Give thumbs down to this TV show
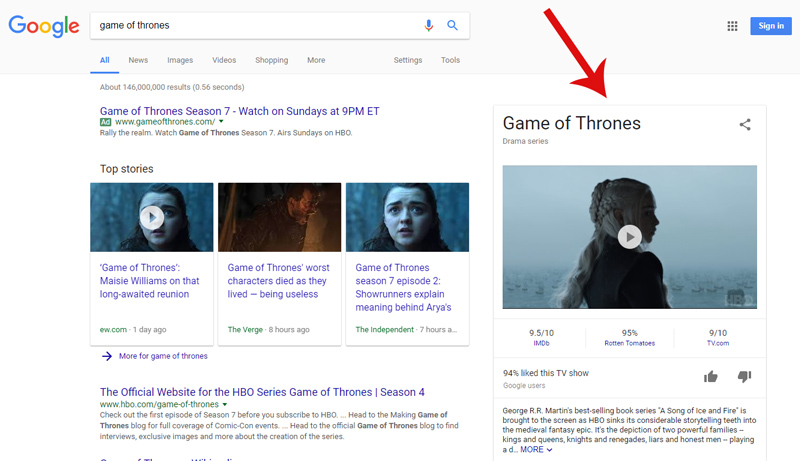This screenshot has width=800, height=461. (744, 377)
